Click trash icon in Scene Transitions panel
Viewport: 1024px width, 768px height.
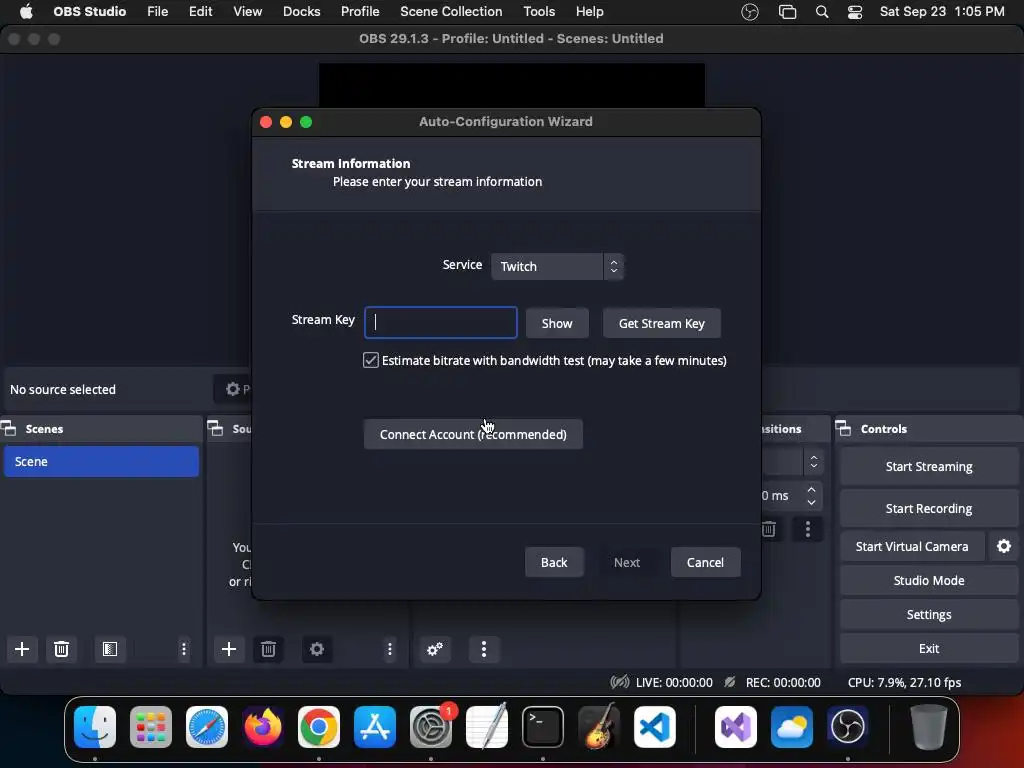point(769,529)
